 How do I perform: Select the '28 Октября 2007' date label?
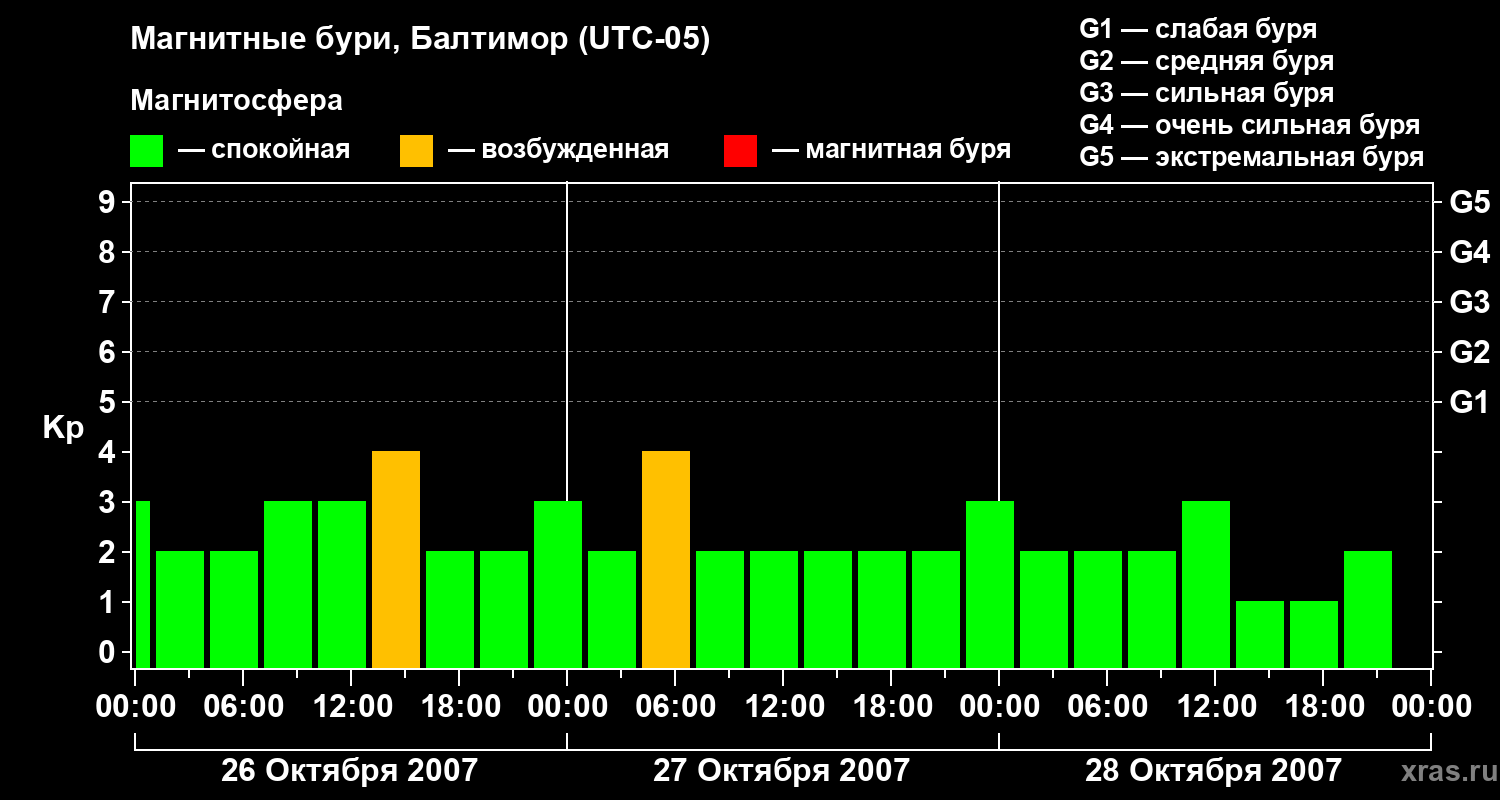[x=1213, y=771]
